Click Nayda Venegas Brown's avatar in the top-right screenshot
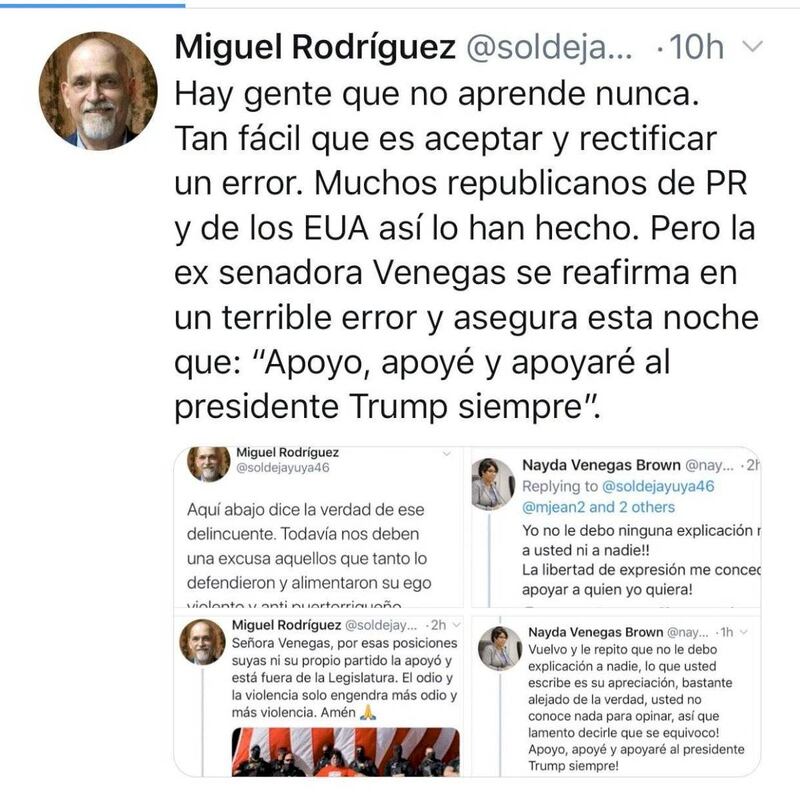The height and width of the screenshot is (798, 800). [x=492, y=484]
